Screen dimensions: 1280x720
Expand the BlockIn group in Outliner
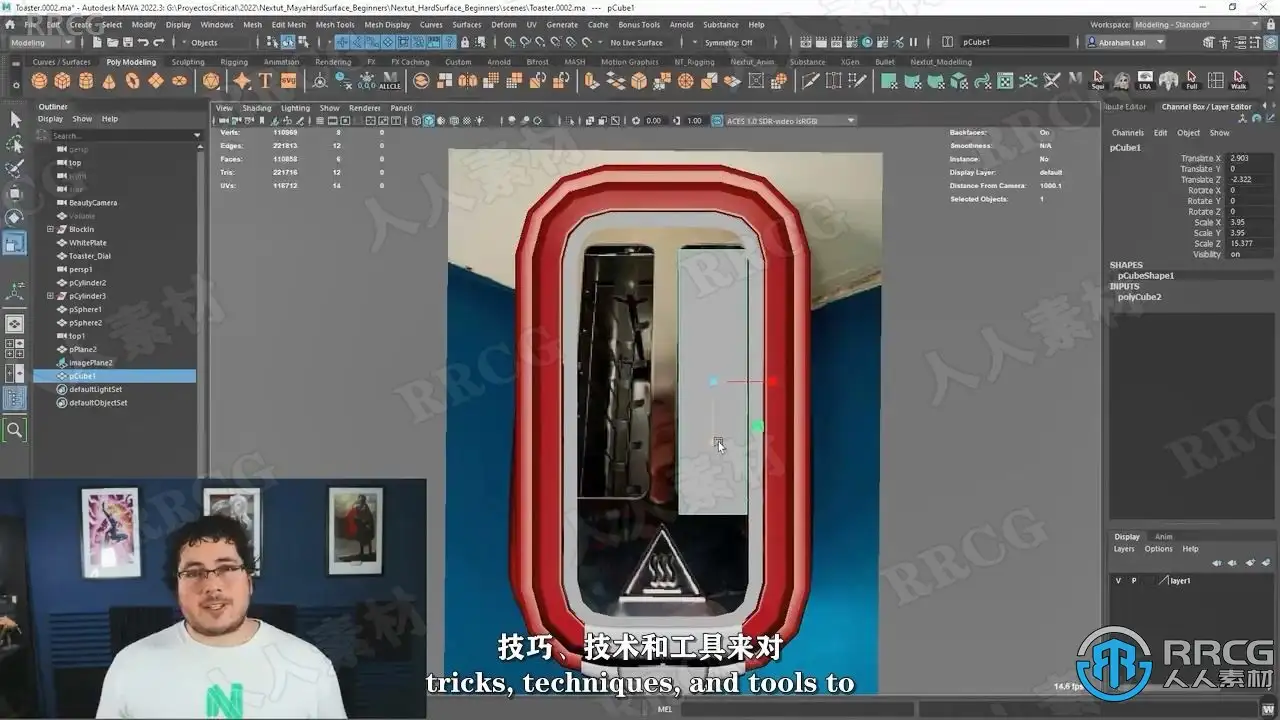pos(50,230)
